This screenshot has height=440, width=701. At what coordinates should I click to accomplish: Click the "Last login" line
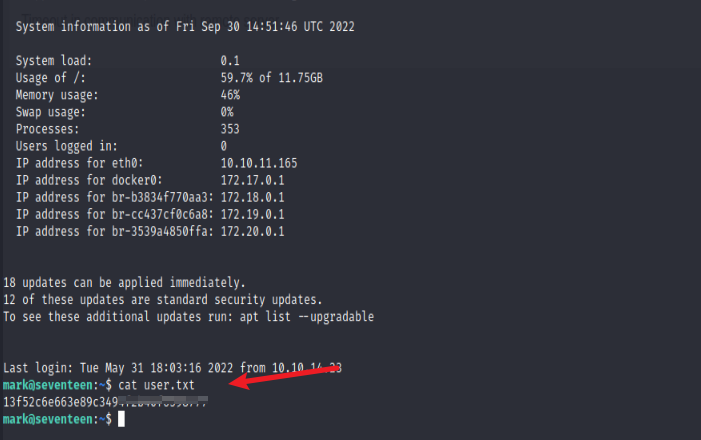click(172, 368)
